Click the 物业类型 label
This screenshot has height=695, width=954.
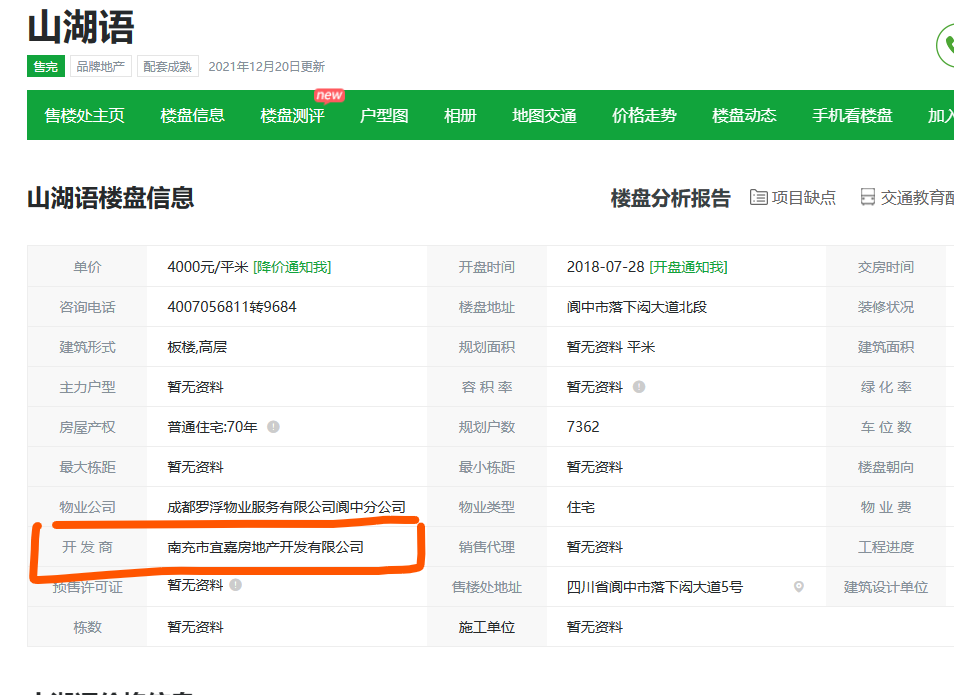click(487, 507)
